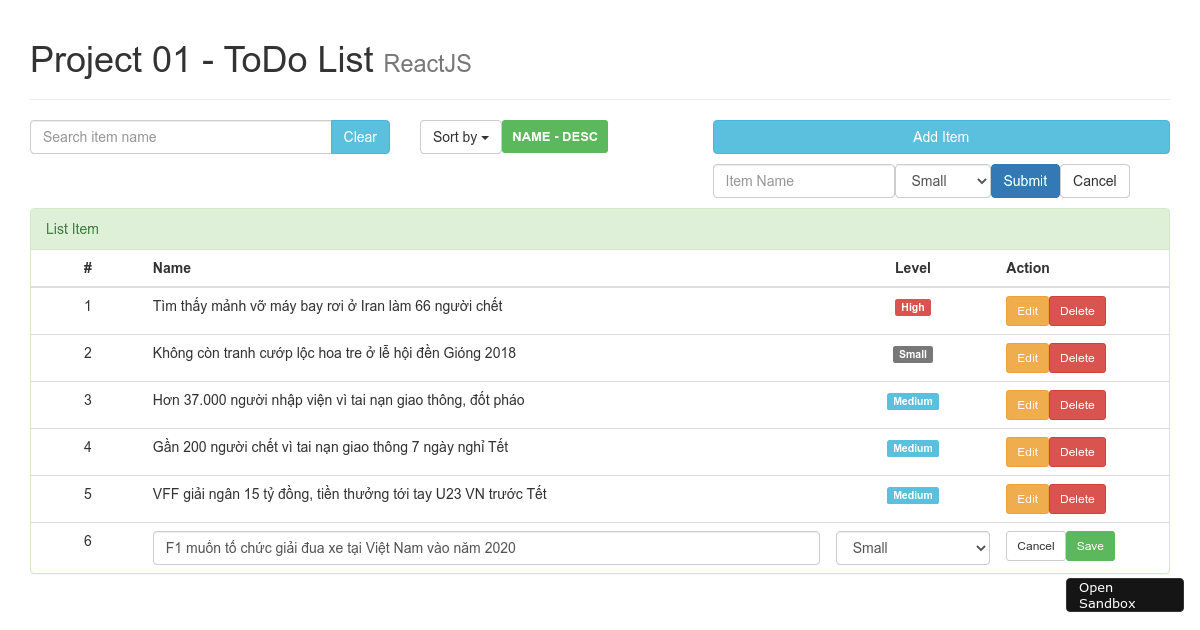Viewport: 1200px width, 630px height.
Task: Submit the new item form
Action: pyautogui.click(x=1025, y=181)
